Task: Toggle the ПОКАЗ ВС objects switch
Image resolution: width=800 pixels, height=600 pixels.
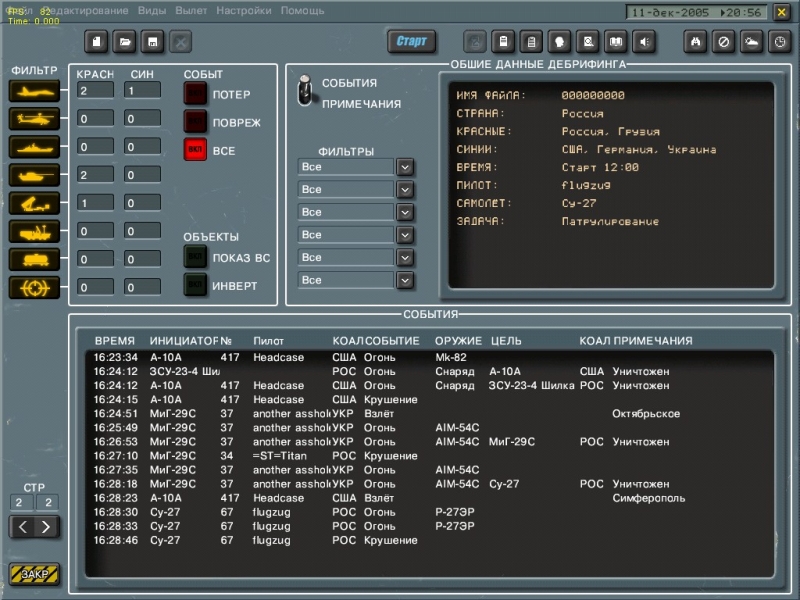Action: pyautogui.click(x=195, y=257)
